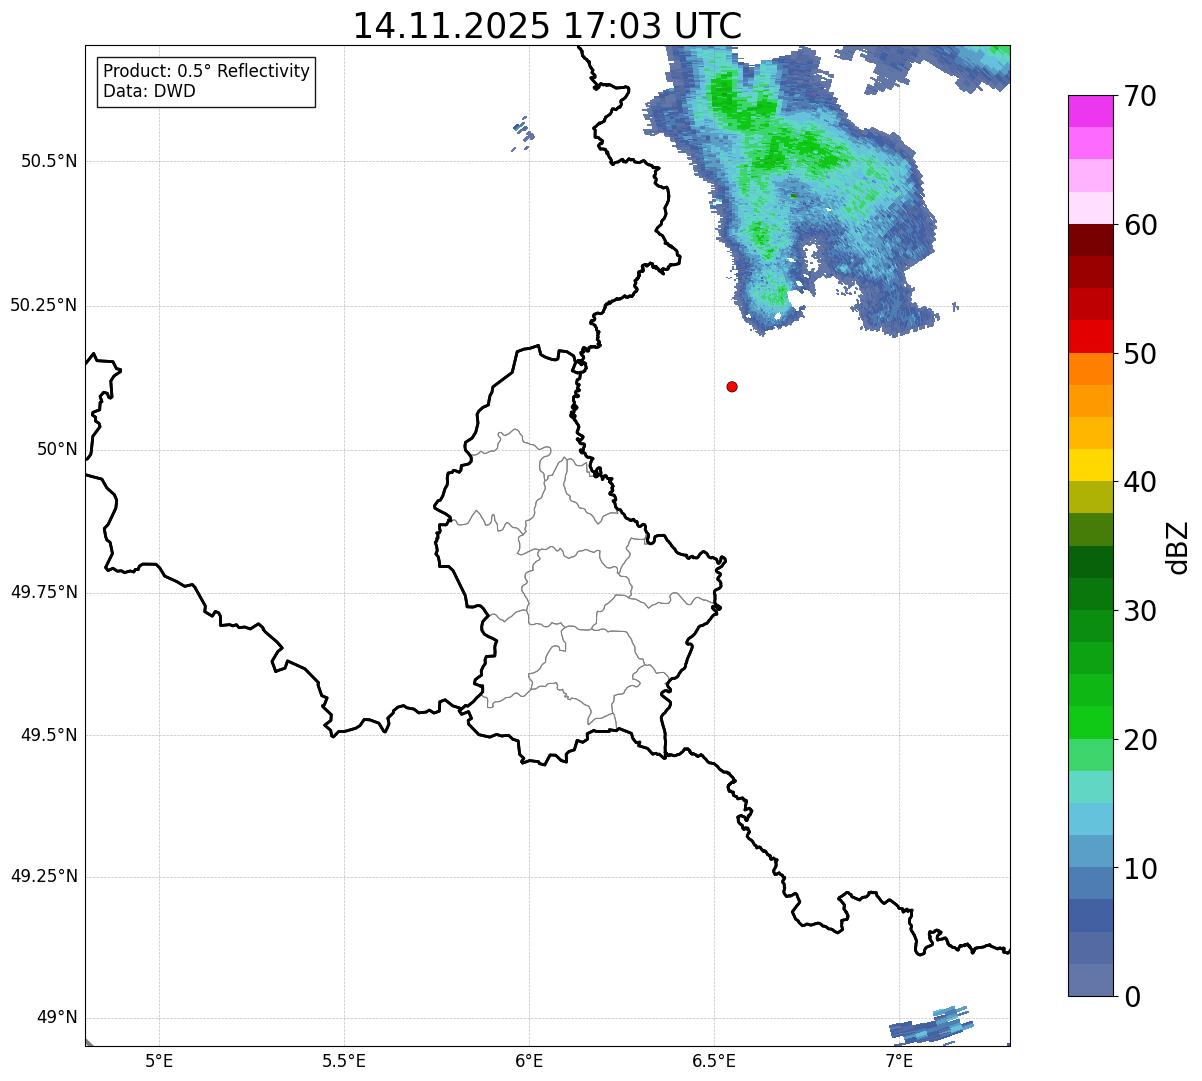This screenshot has height=1081, width=1202.
Task: Click the colorbar tick label 30
Action: (1140, 611)
